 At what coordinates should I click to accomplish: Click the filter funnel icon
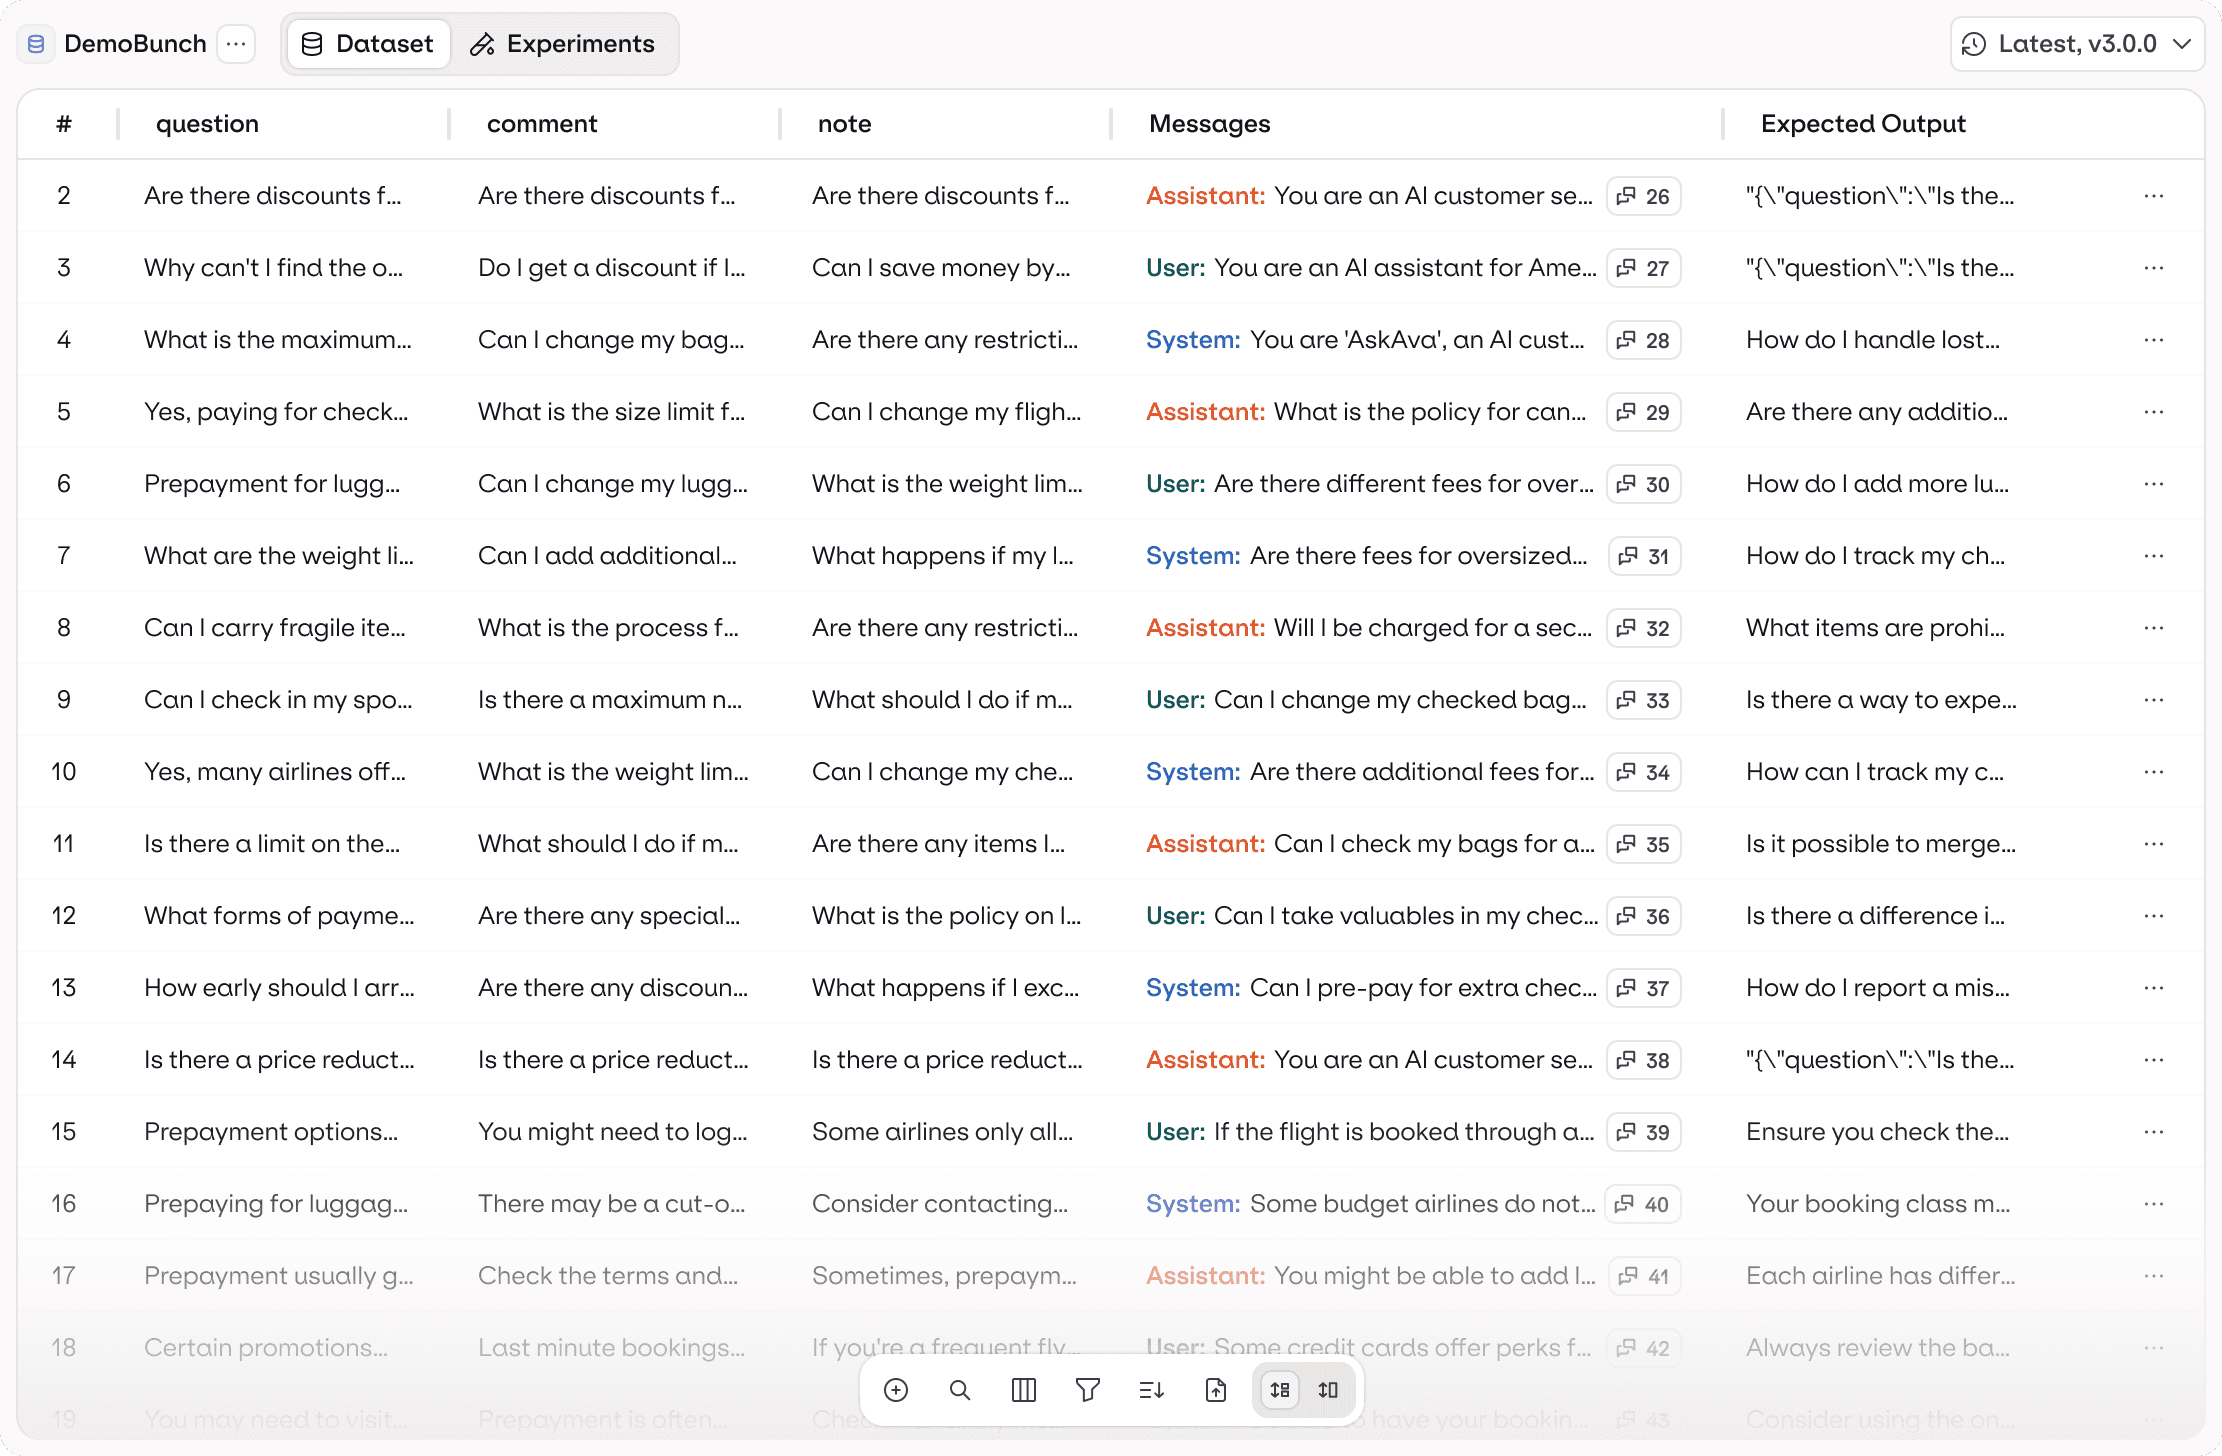(1088, 1390)
